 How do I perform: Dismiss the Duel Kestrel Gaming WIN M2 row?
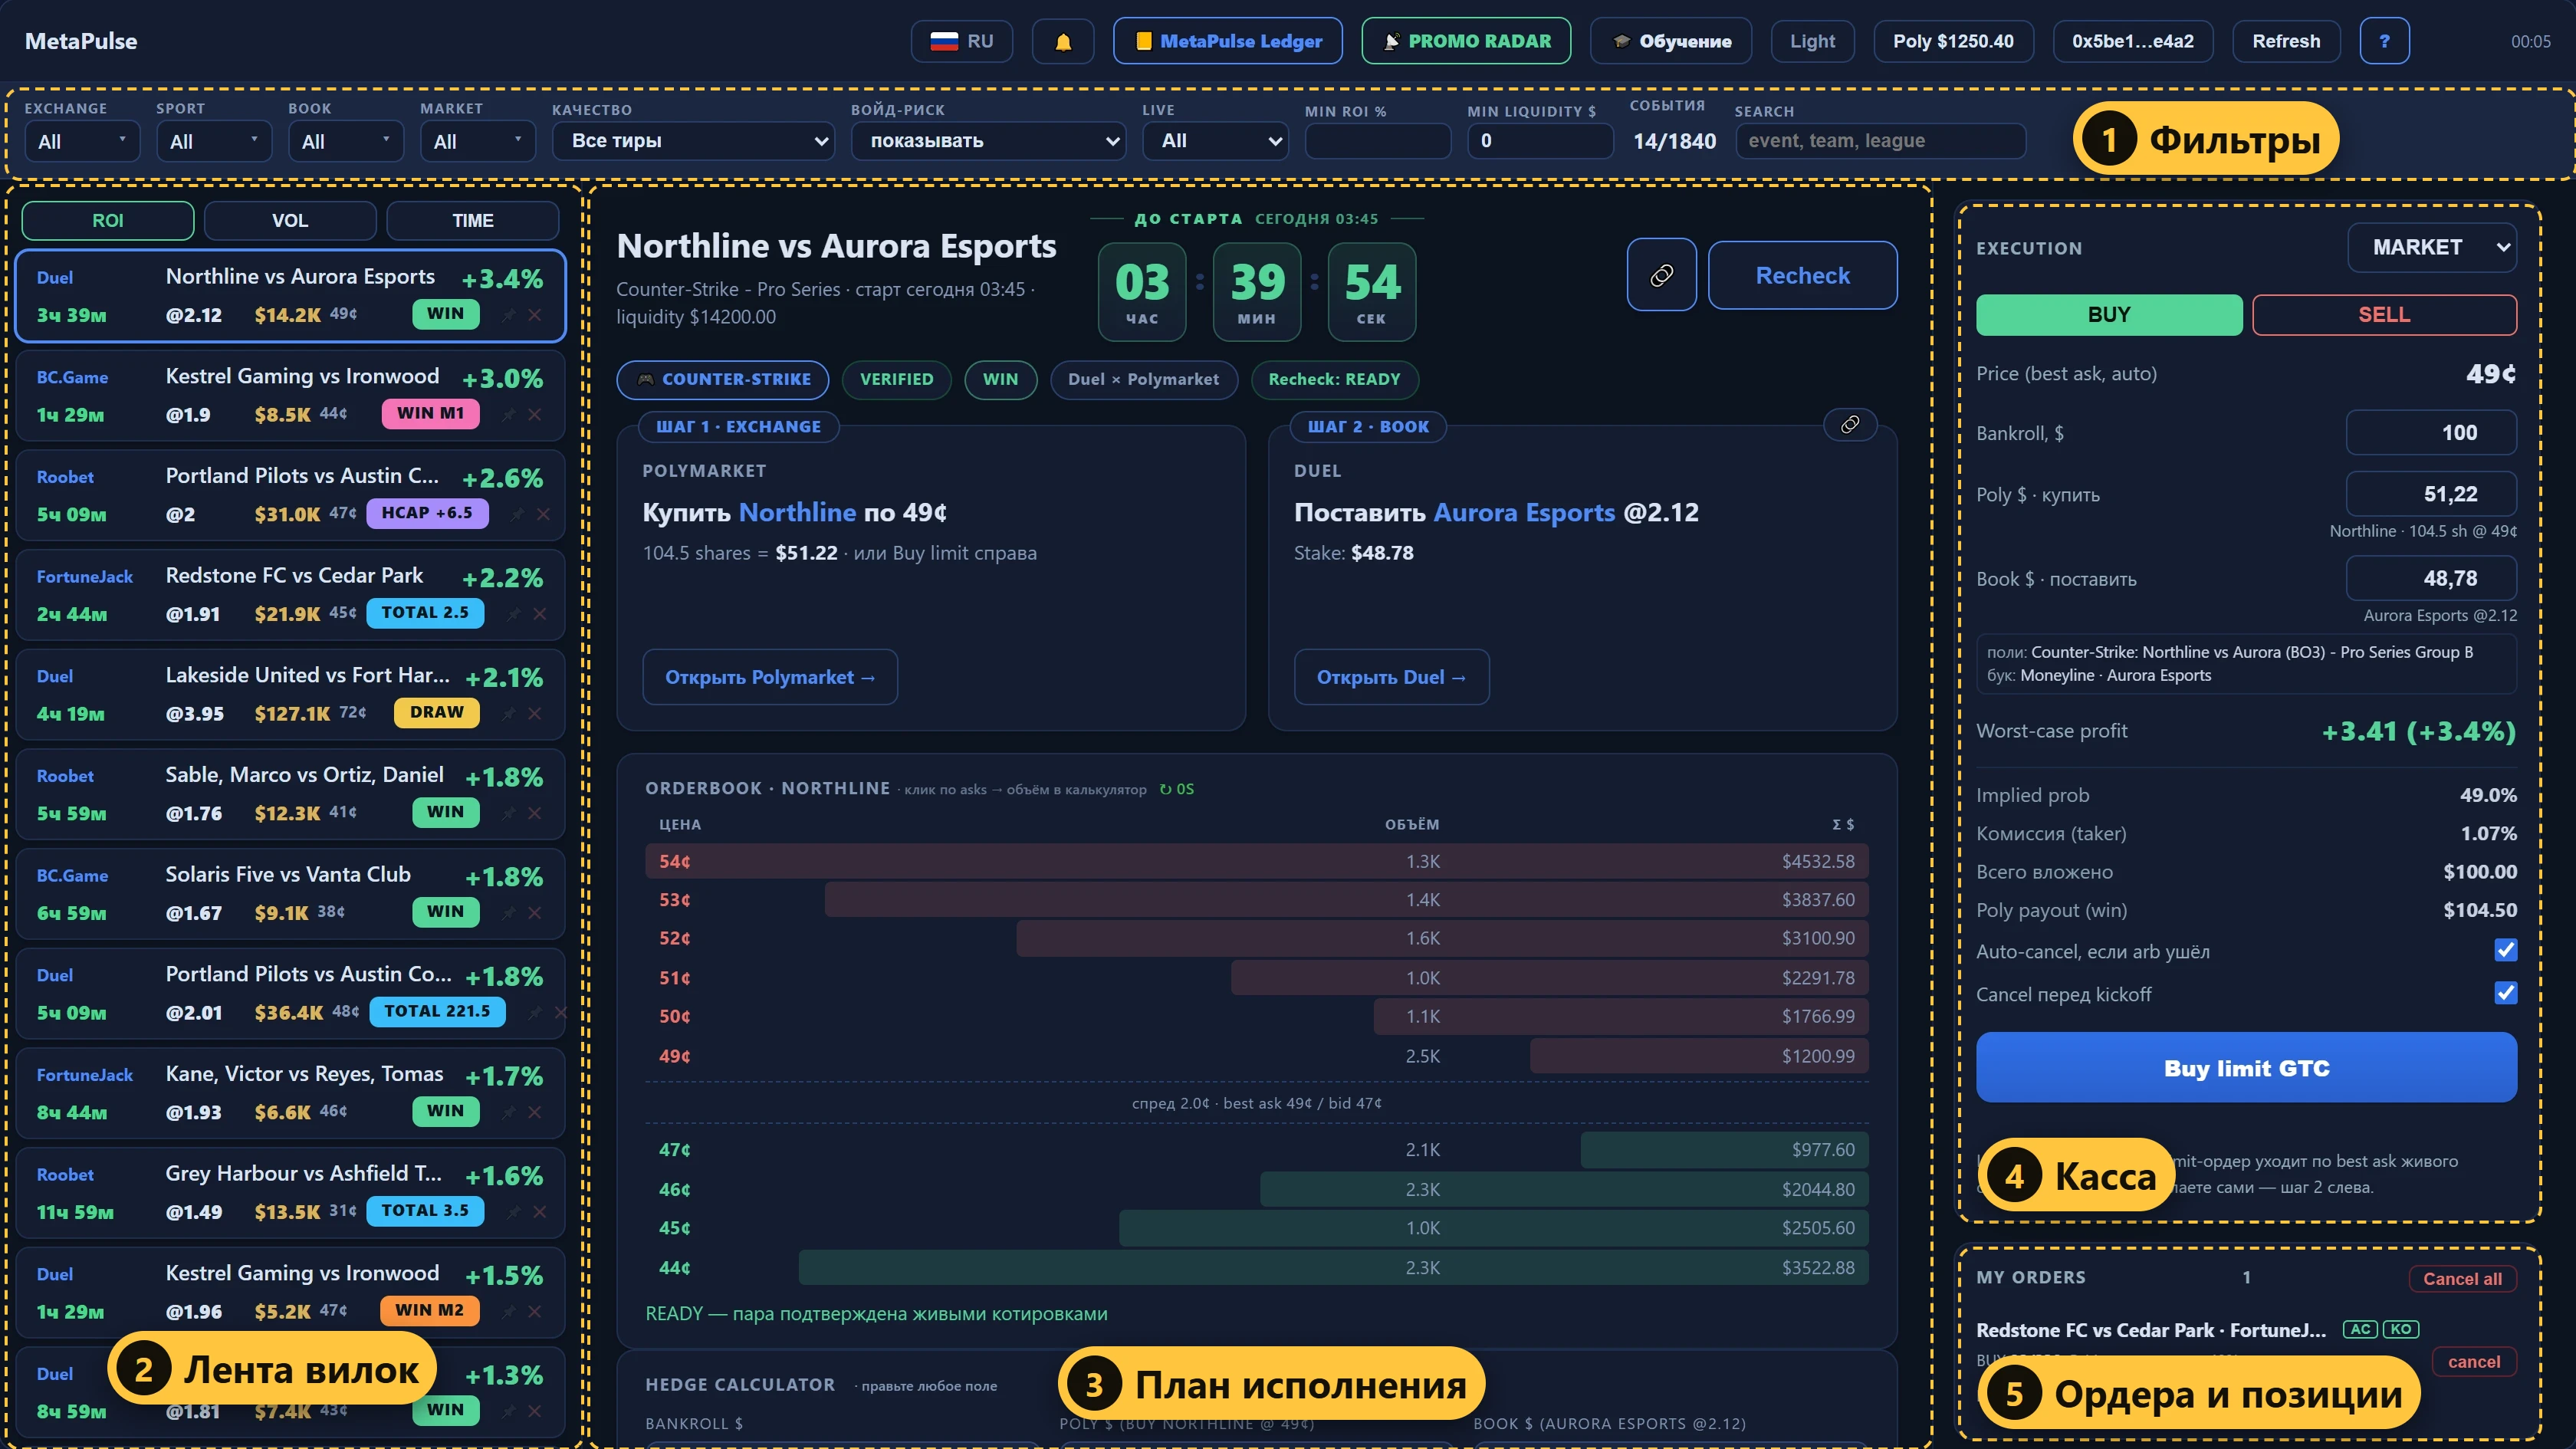pos(535,1311)
